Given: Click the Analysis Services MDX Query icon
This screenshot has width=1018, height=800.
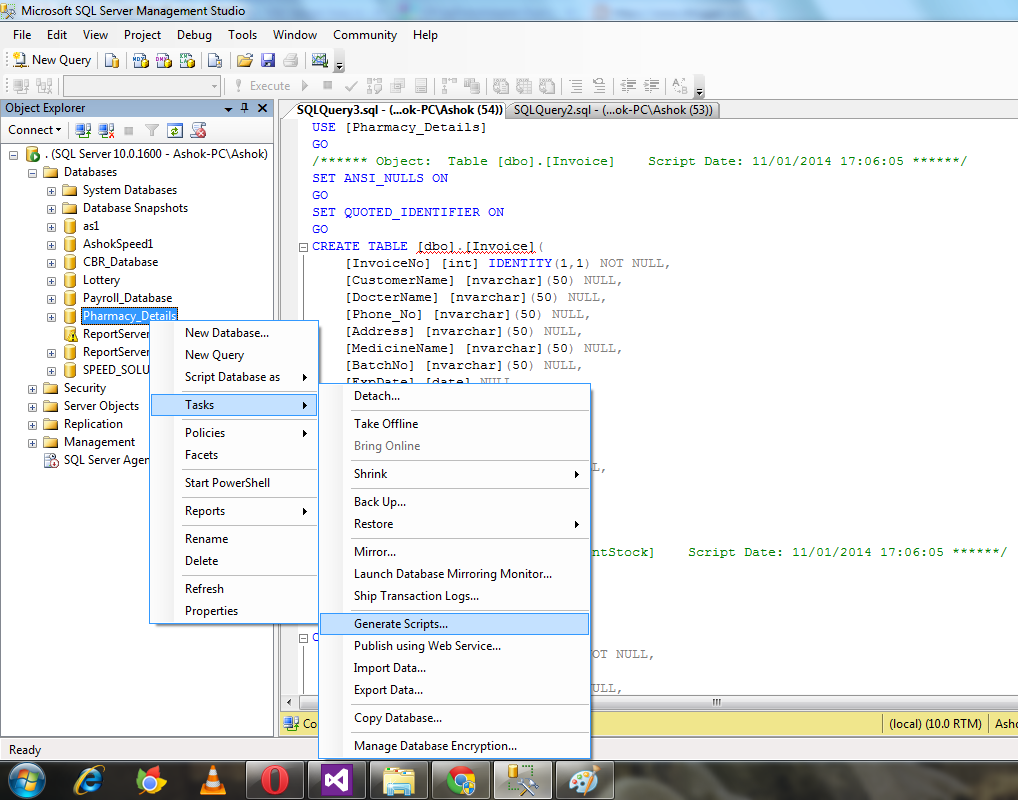Looking at the screenshot, I should [x=141, y=60].
